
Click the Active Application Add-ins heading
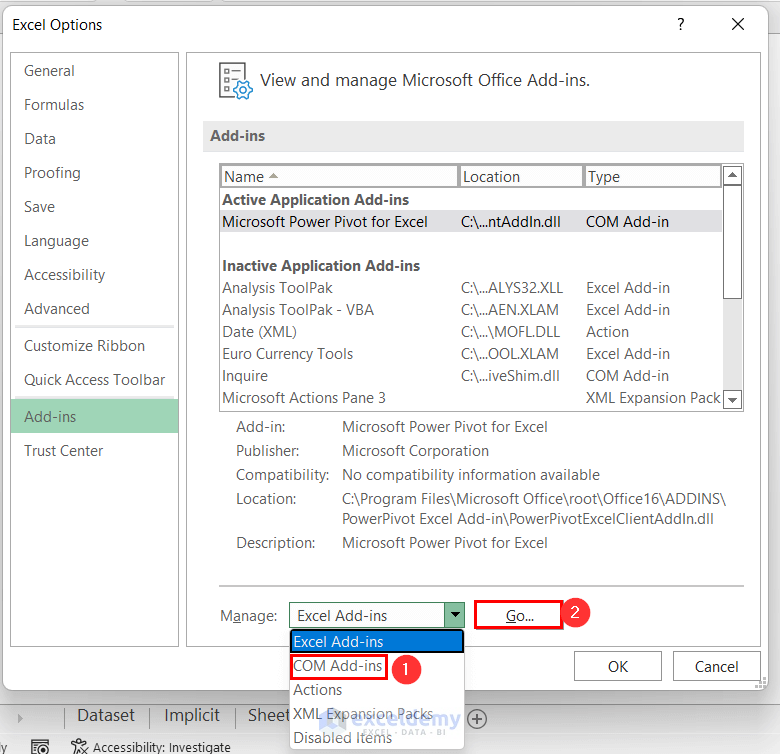315,200
